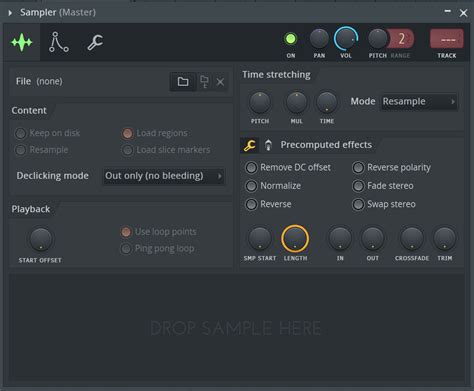Open the miscellaneous functions wrench tab
474x391 pixels.
(x=95, y=42)
